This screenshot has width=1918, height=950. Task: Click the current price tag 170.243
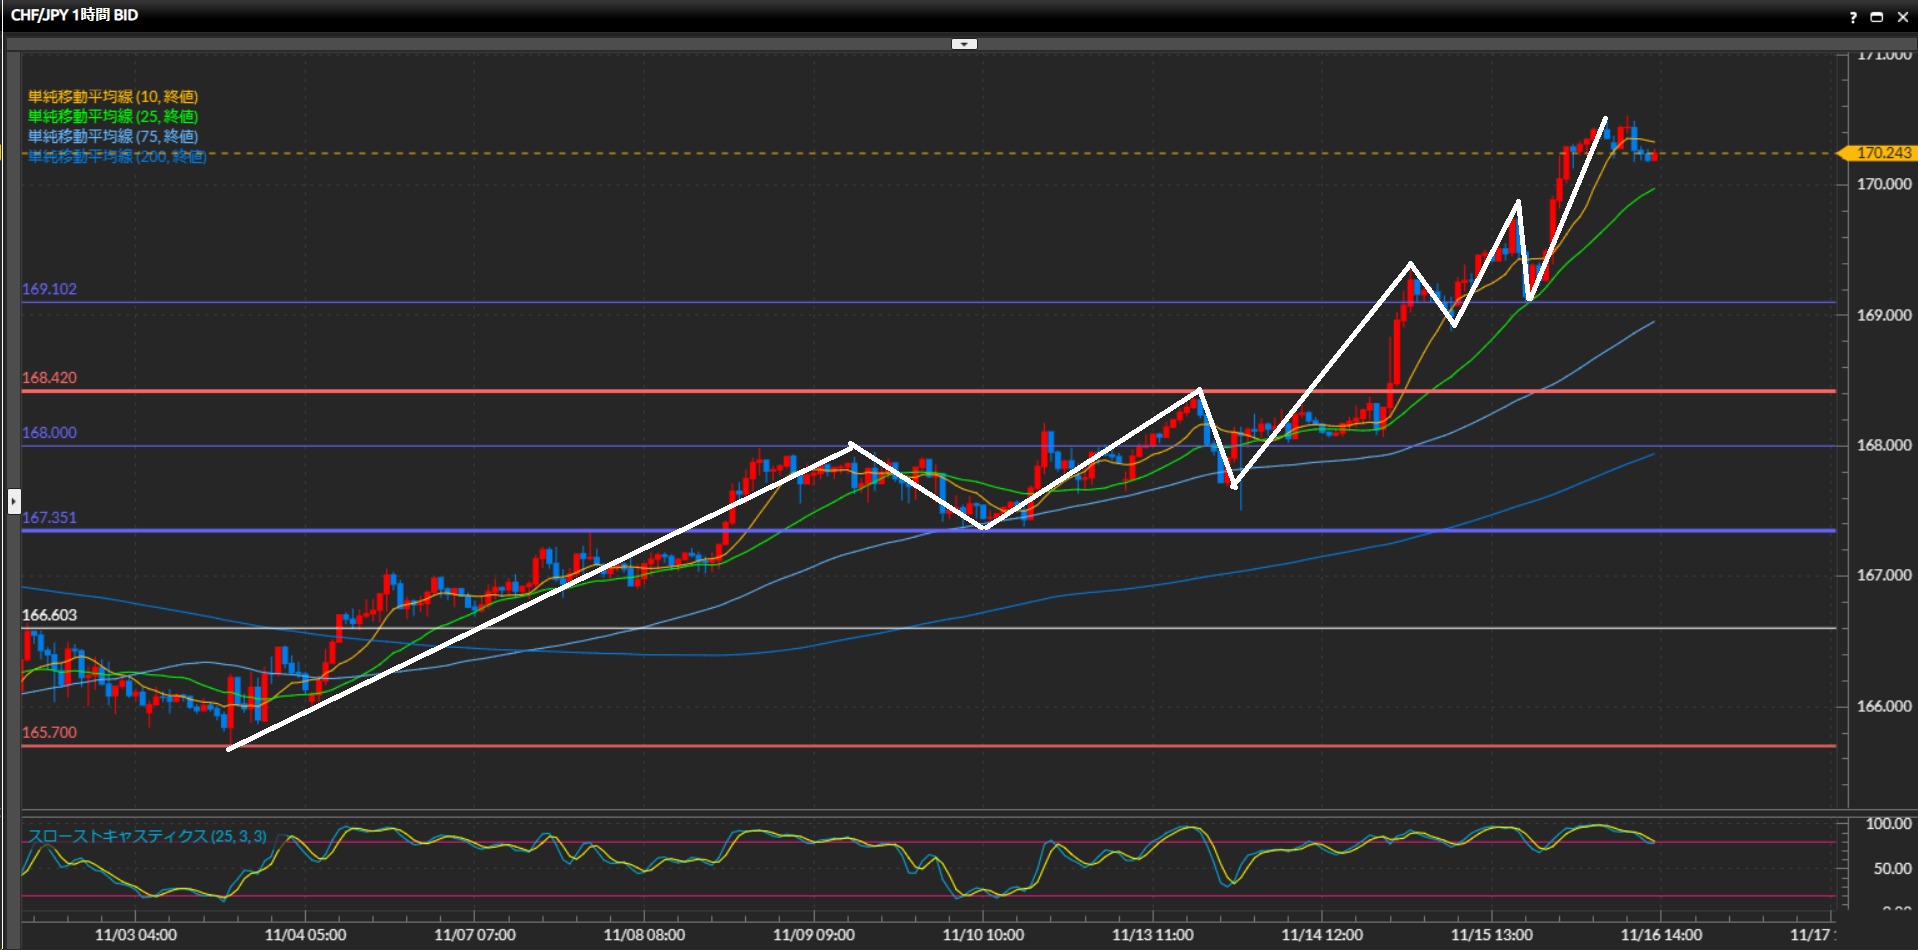[x=1883, y=153]
